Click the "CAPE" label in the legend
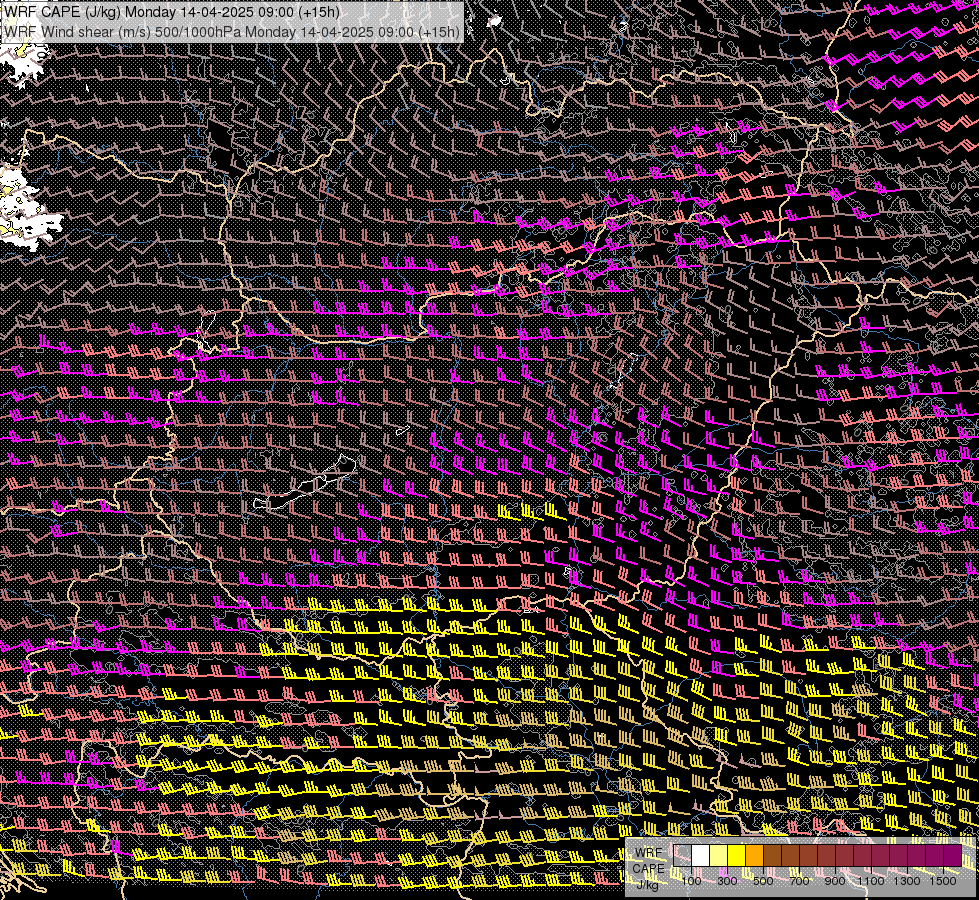Screen dimensions: 979x900 pos(648,869)
